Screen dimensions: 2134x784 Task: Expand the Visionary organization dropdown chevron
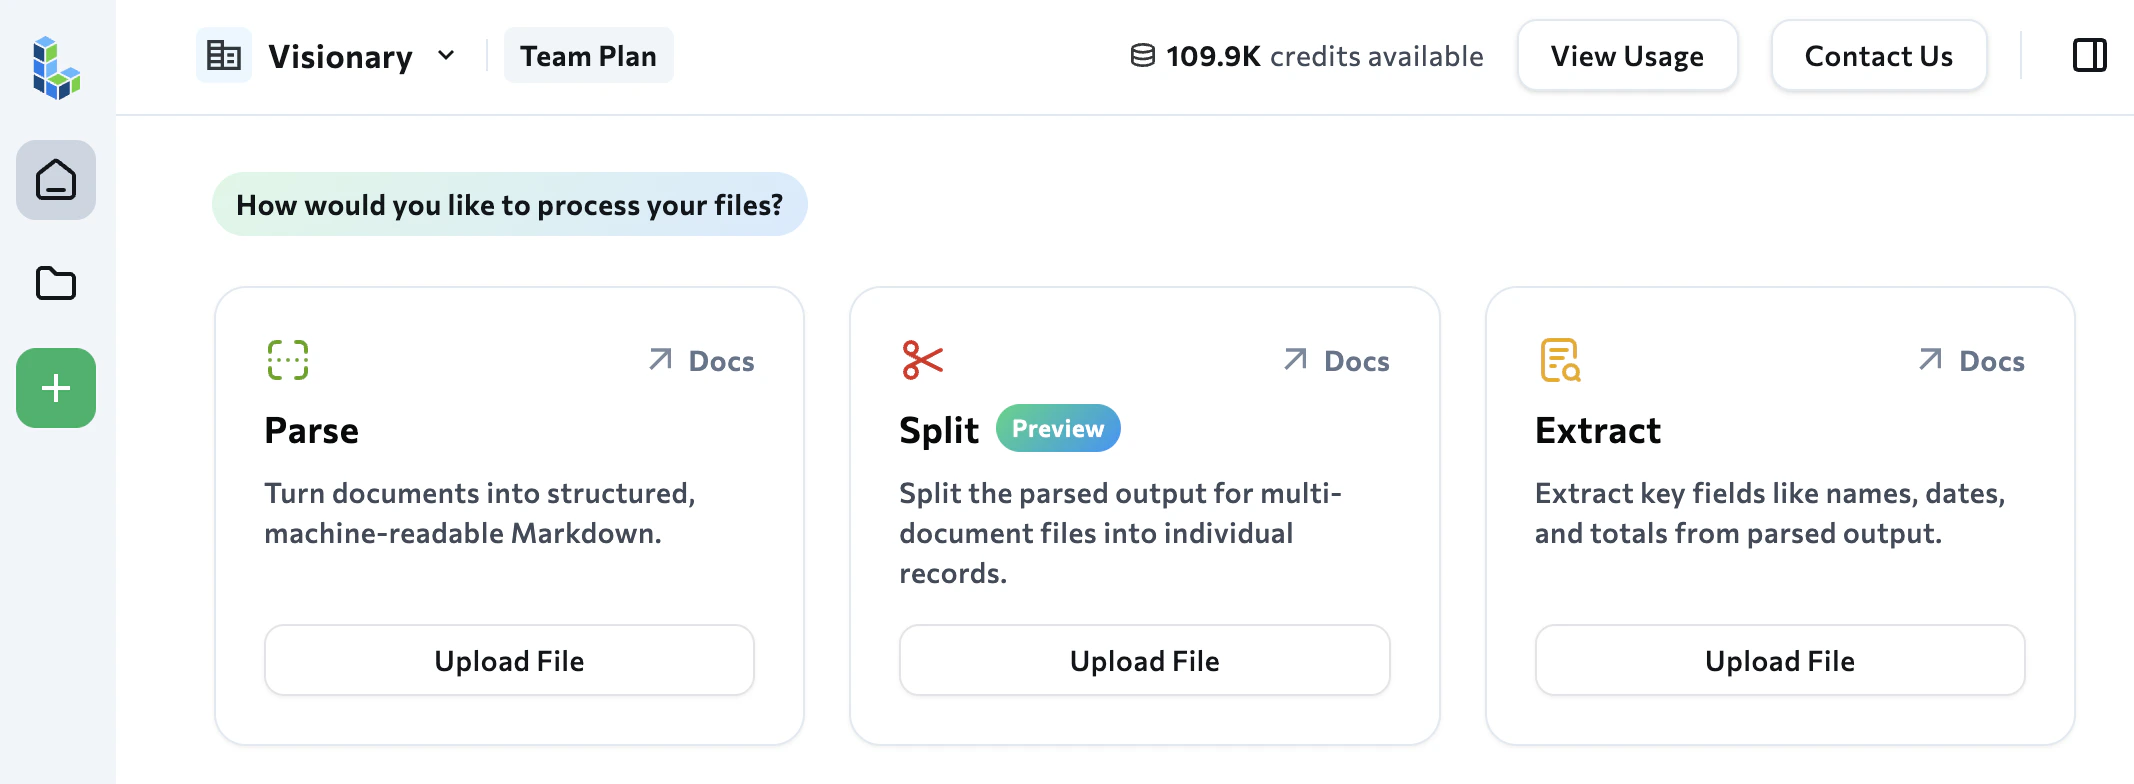pos(446,56)
